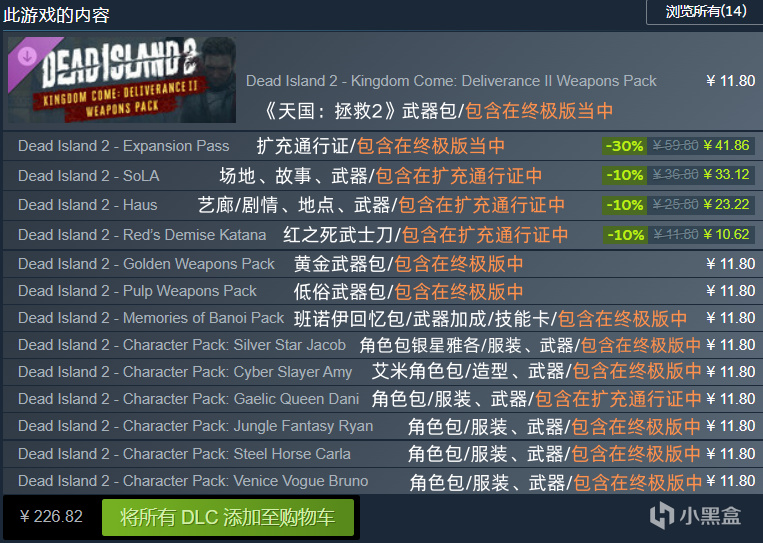763x543 pixels.
Task: Click the 浏览所有(14) button
Action: 704,12
